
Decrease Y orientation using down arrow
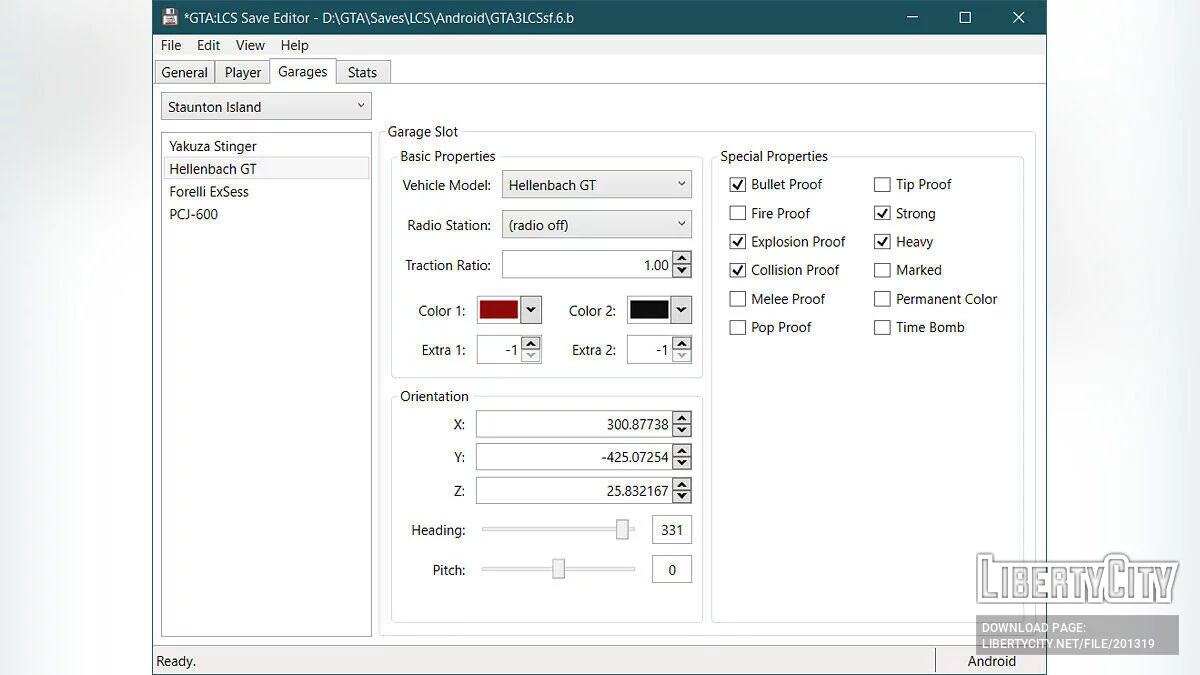click(682, 463)
